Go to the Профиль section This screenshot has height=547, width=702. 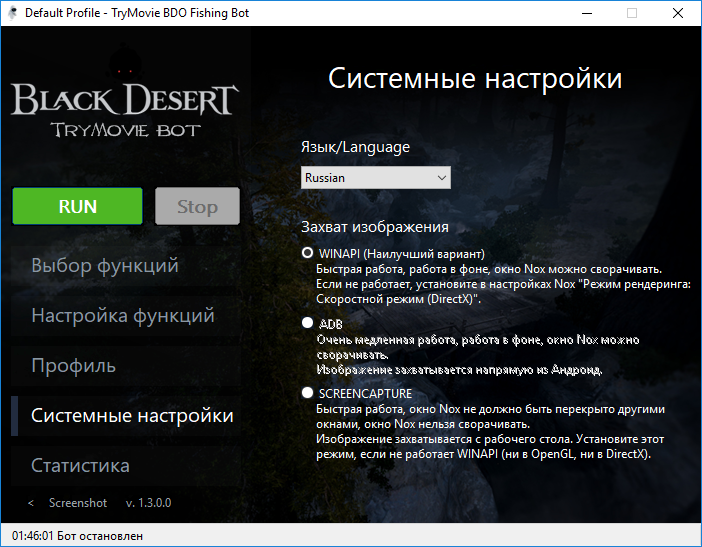tap(126, 366)
